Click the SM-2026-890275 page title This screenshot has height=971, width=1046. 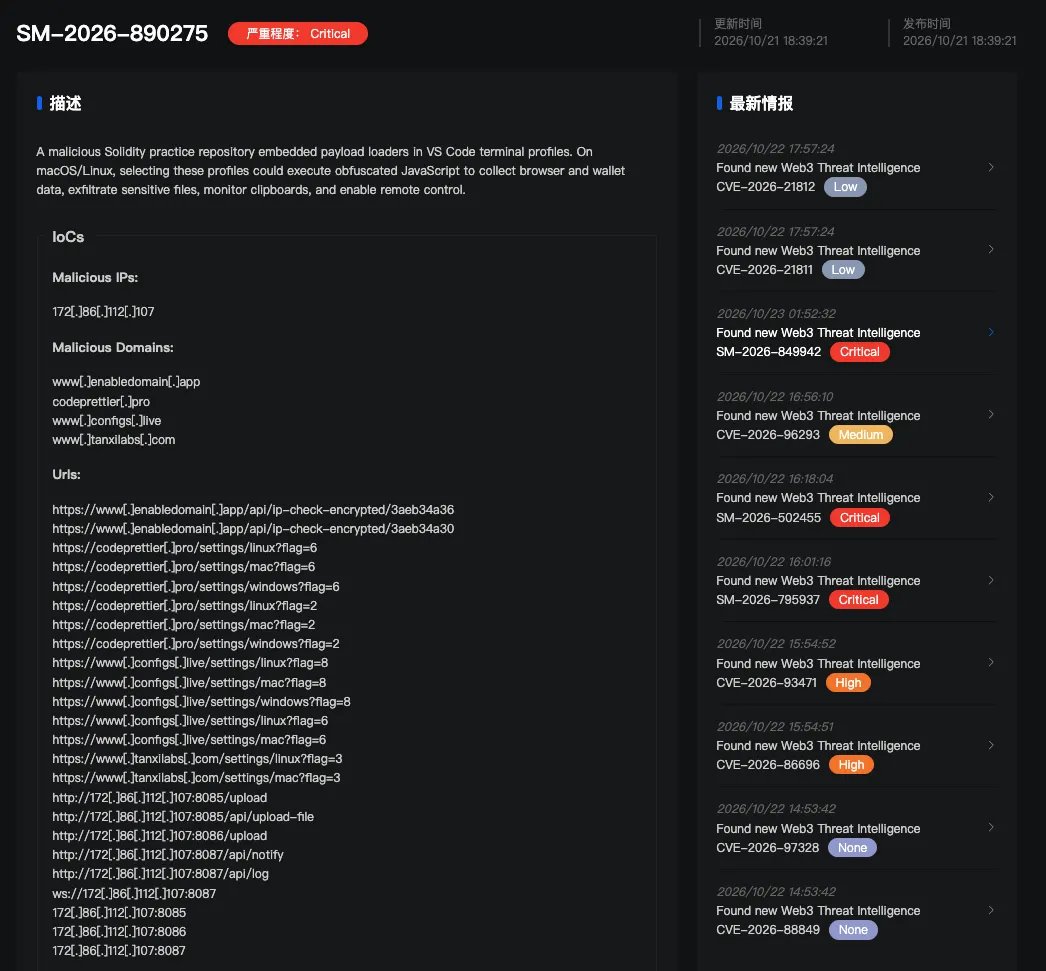coord(112,33)
